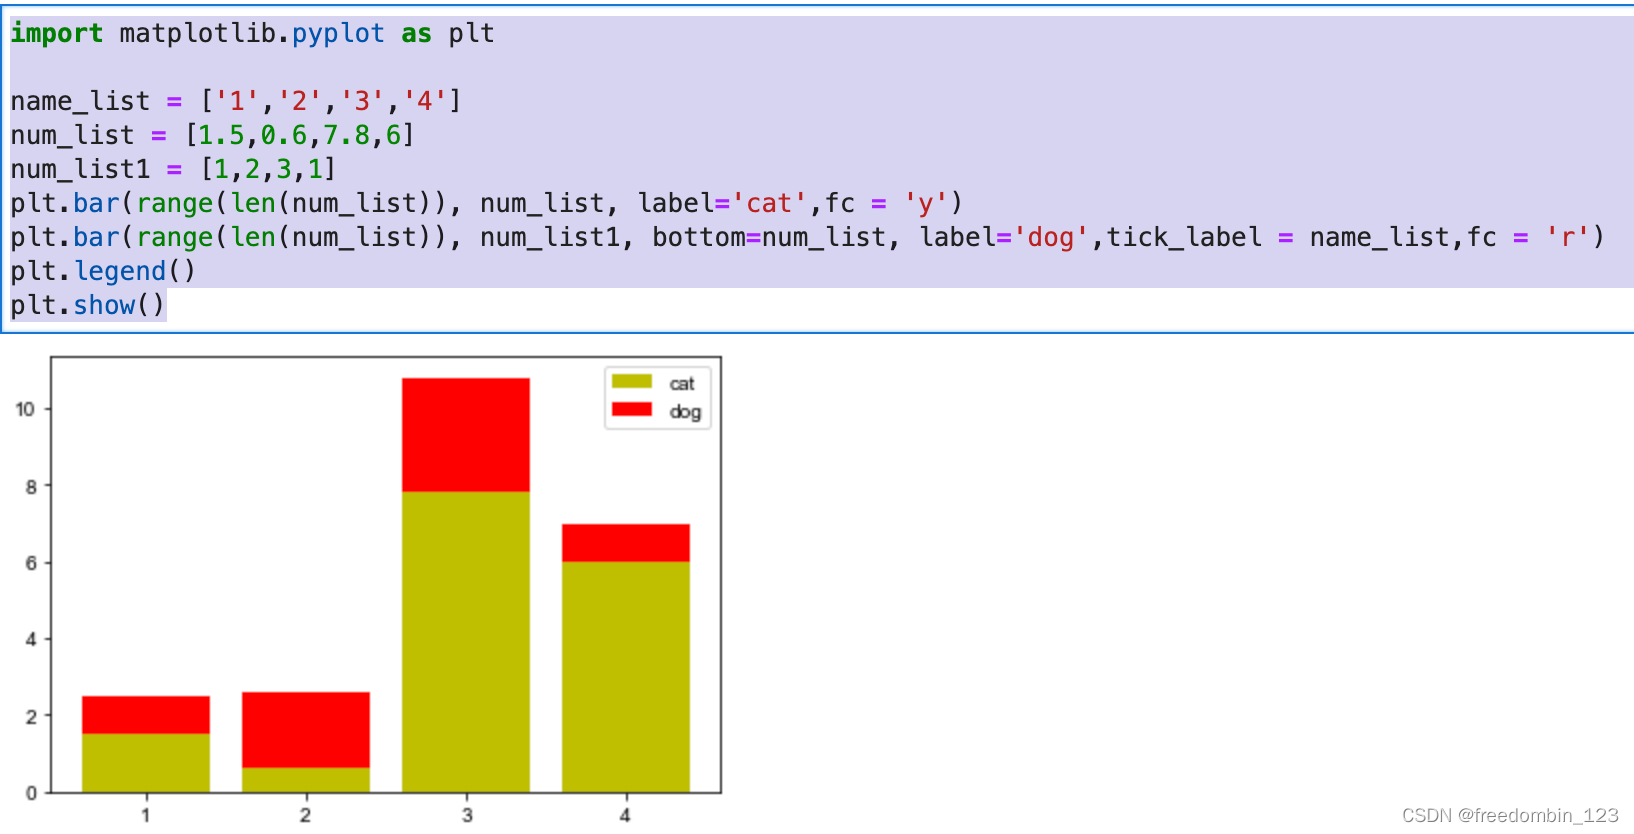Click the label='dog' argument
Image resolution: width=1634 pixels, height=834 pixels.
(1004, 237)
